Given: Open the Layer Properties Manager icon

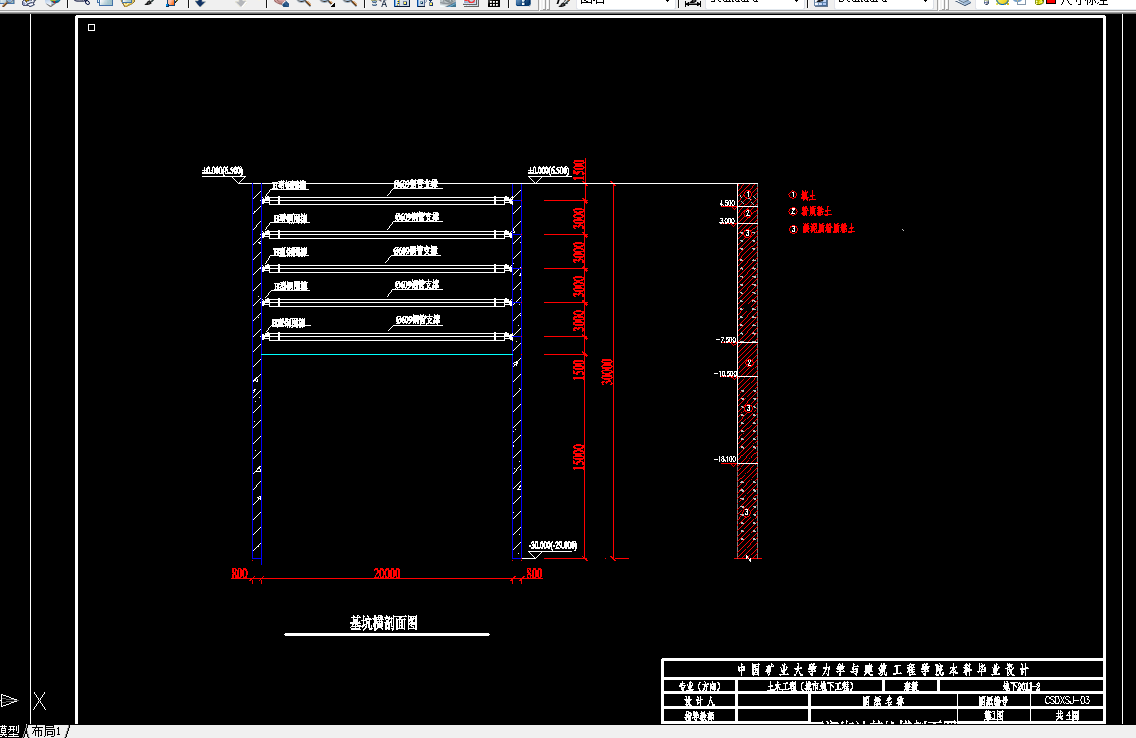Looking at the screenshot, I should (x=963, y=2).
